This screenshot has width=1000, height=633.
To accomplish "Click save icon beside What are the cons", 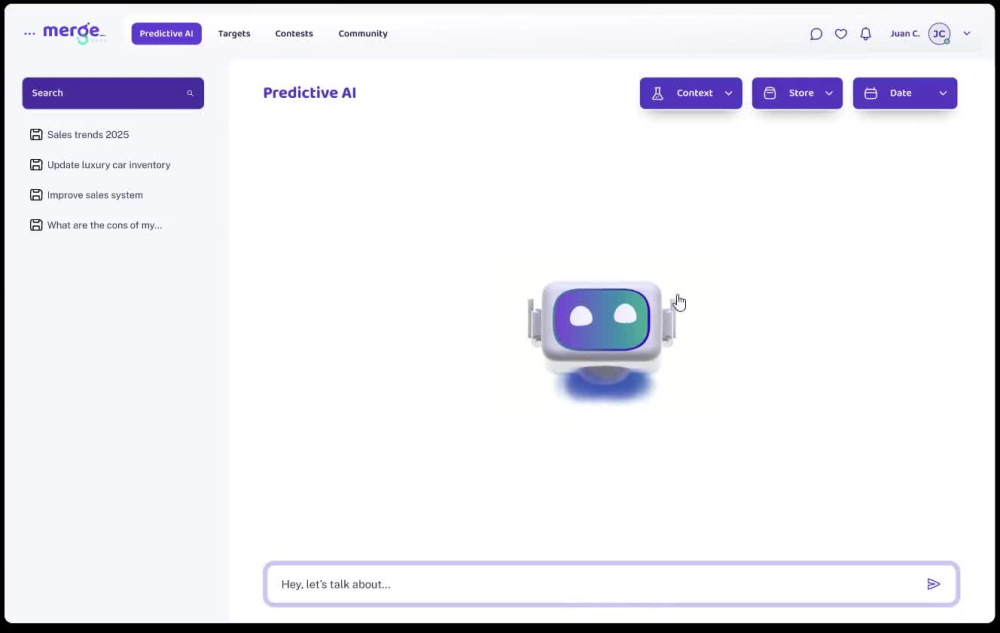I will tap(36, 225).
